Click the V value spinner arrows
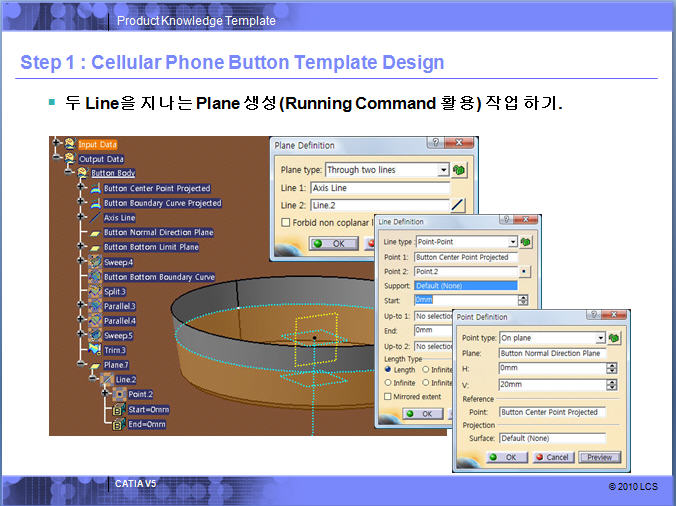 pyautogui.click(x=611, y=383)
